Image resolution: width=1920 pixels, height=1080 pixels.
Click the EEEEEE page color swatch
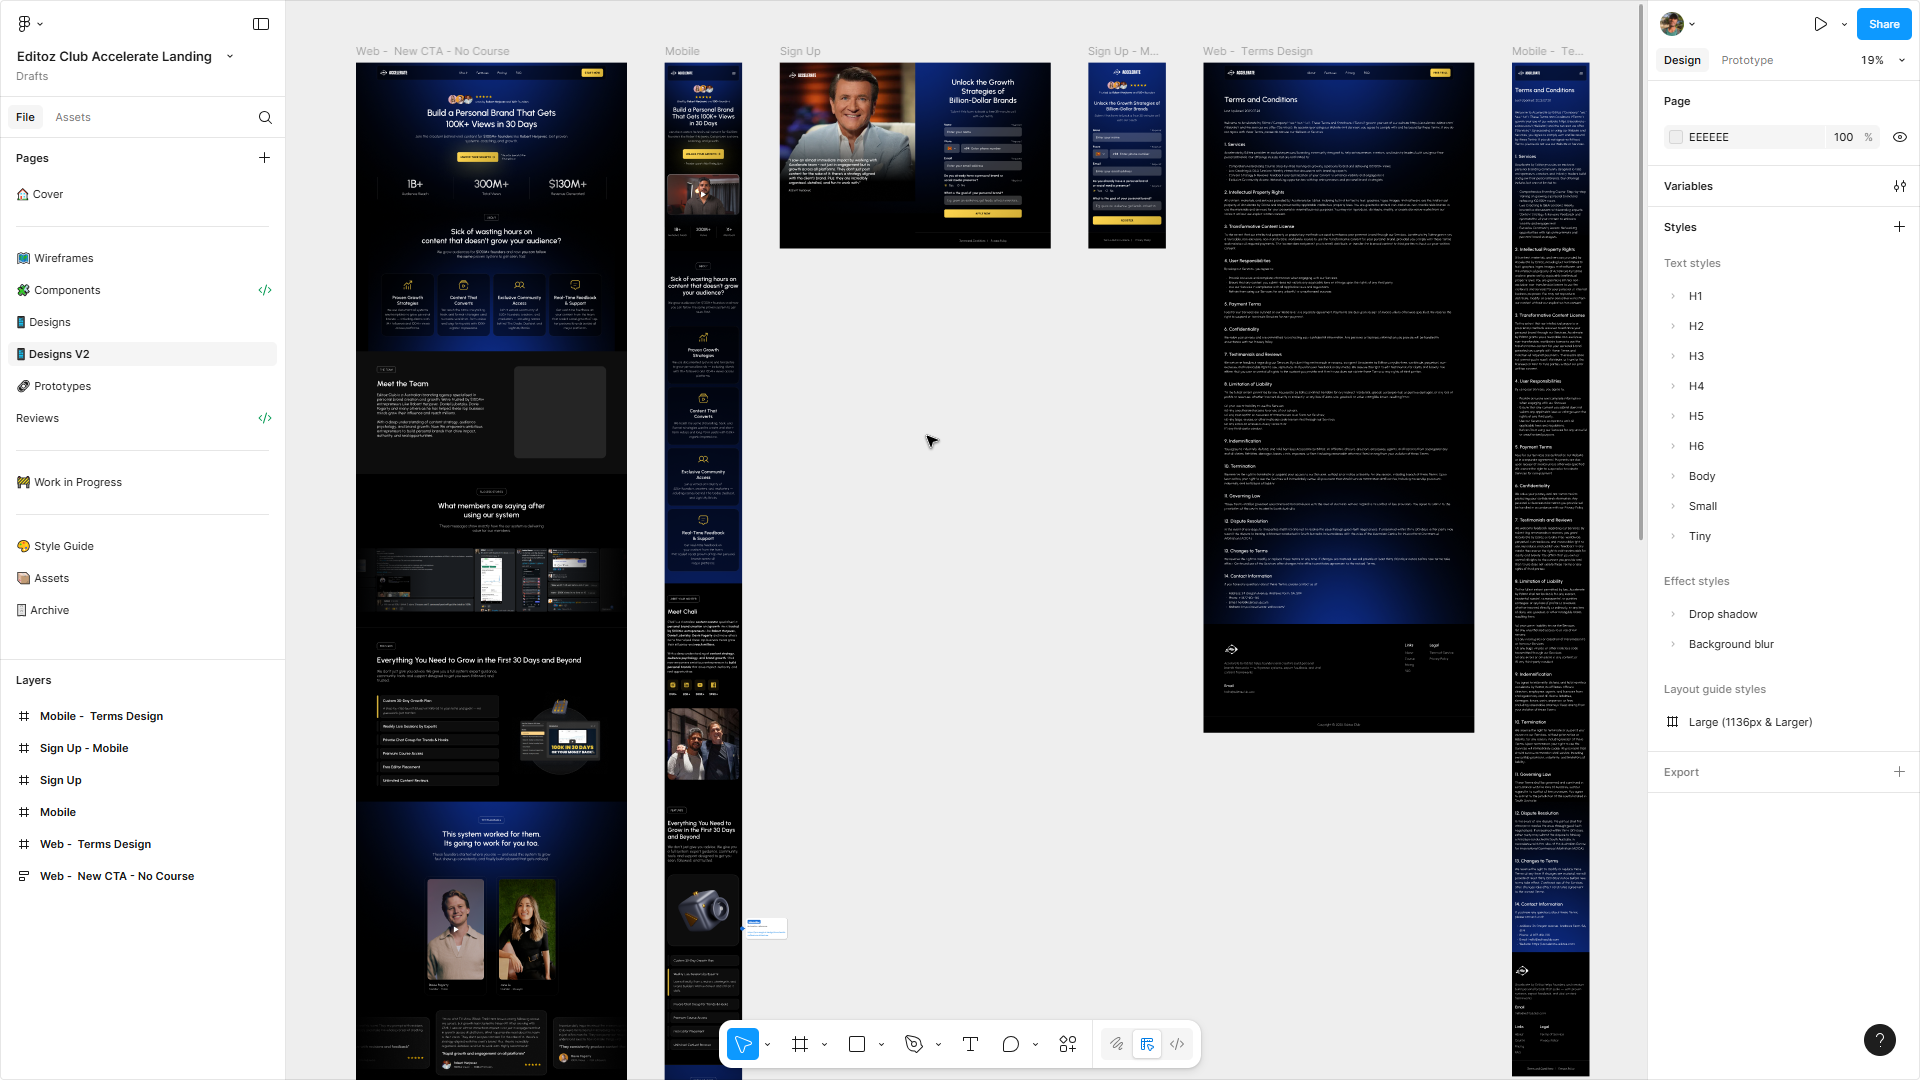coord(1676,137)
